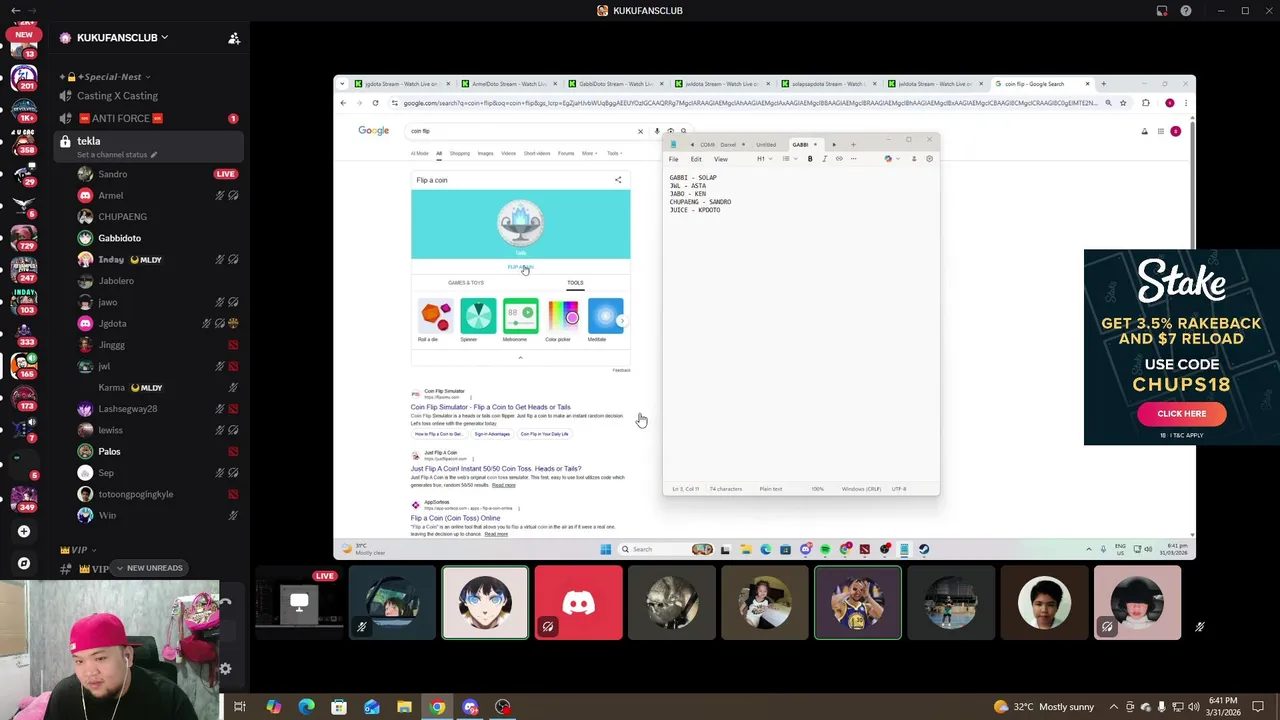
Task: Expand the More search filter dropdown
Action: [589, 153]
